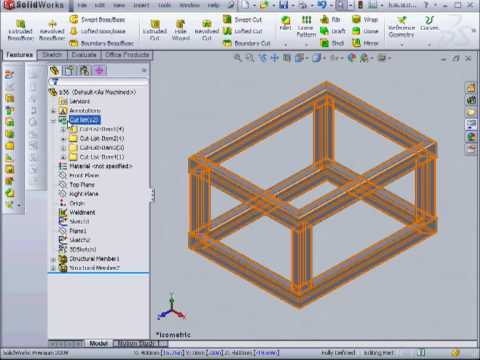The height and width of the screenshot is (360, 480).
Task: Click the Save icon in title bar
Action: pos(284,5)
